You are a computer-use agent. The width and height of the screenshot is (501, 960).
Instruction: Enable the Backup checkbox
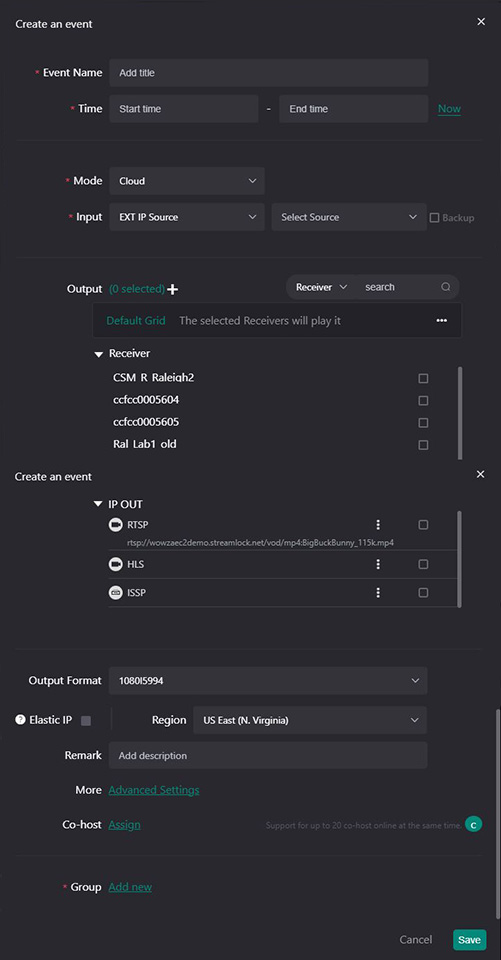434,217
